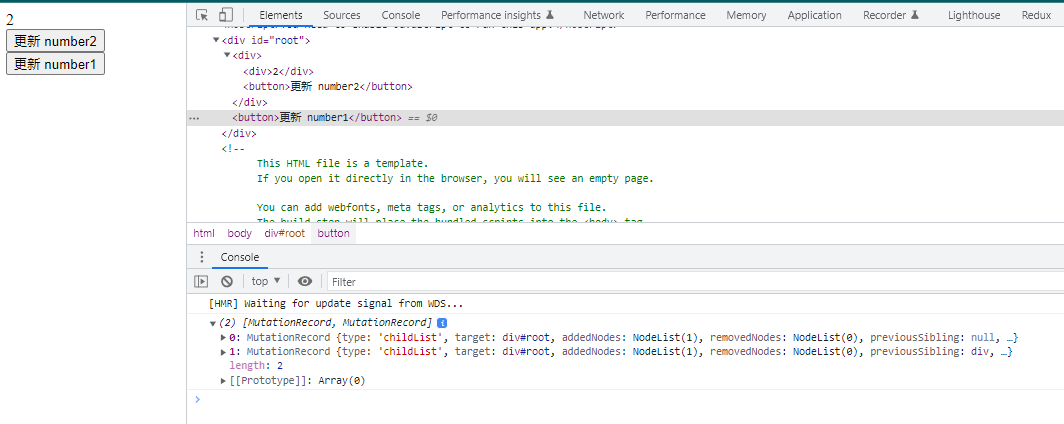
Task: Open the drawer three-dot menu
Action: point(201,257)
